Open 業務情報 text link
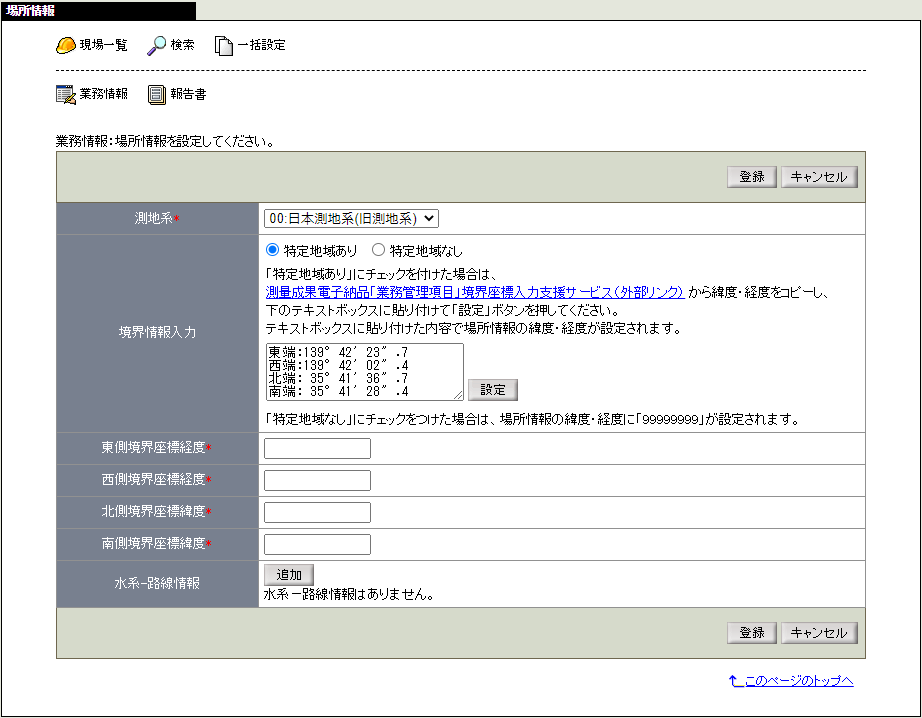This screenshot has height=718, width=922. 103,93
